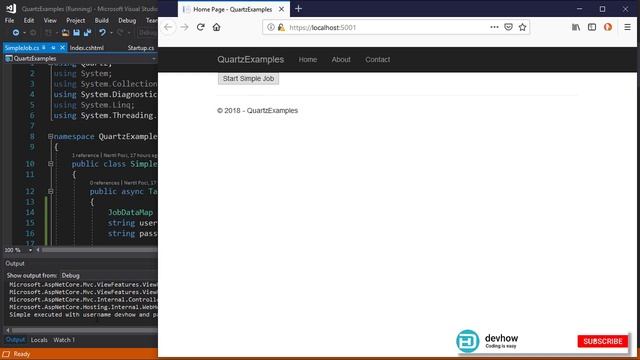
Task: Open View menu in Visual Studio
Action: [50, 20]
